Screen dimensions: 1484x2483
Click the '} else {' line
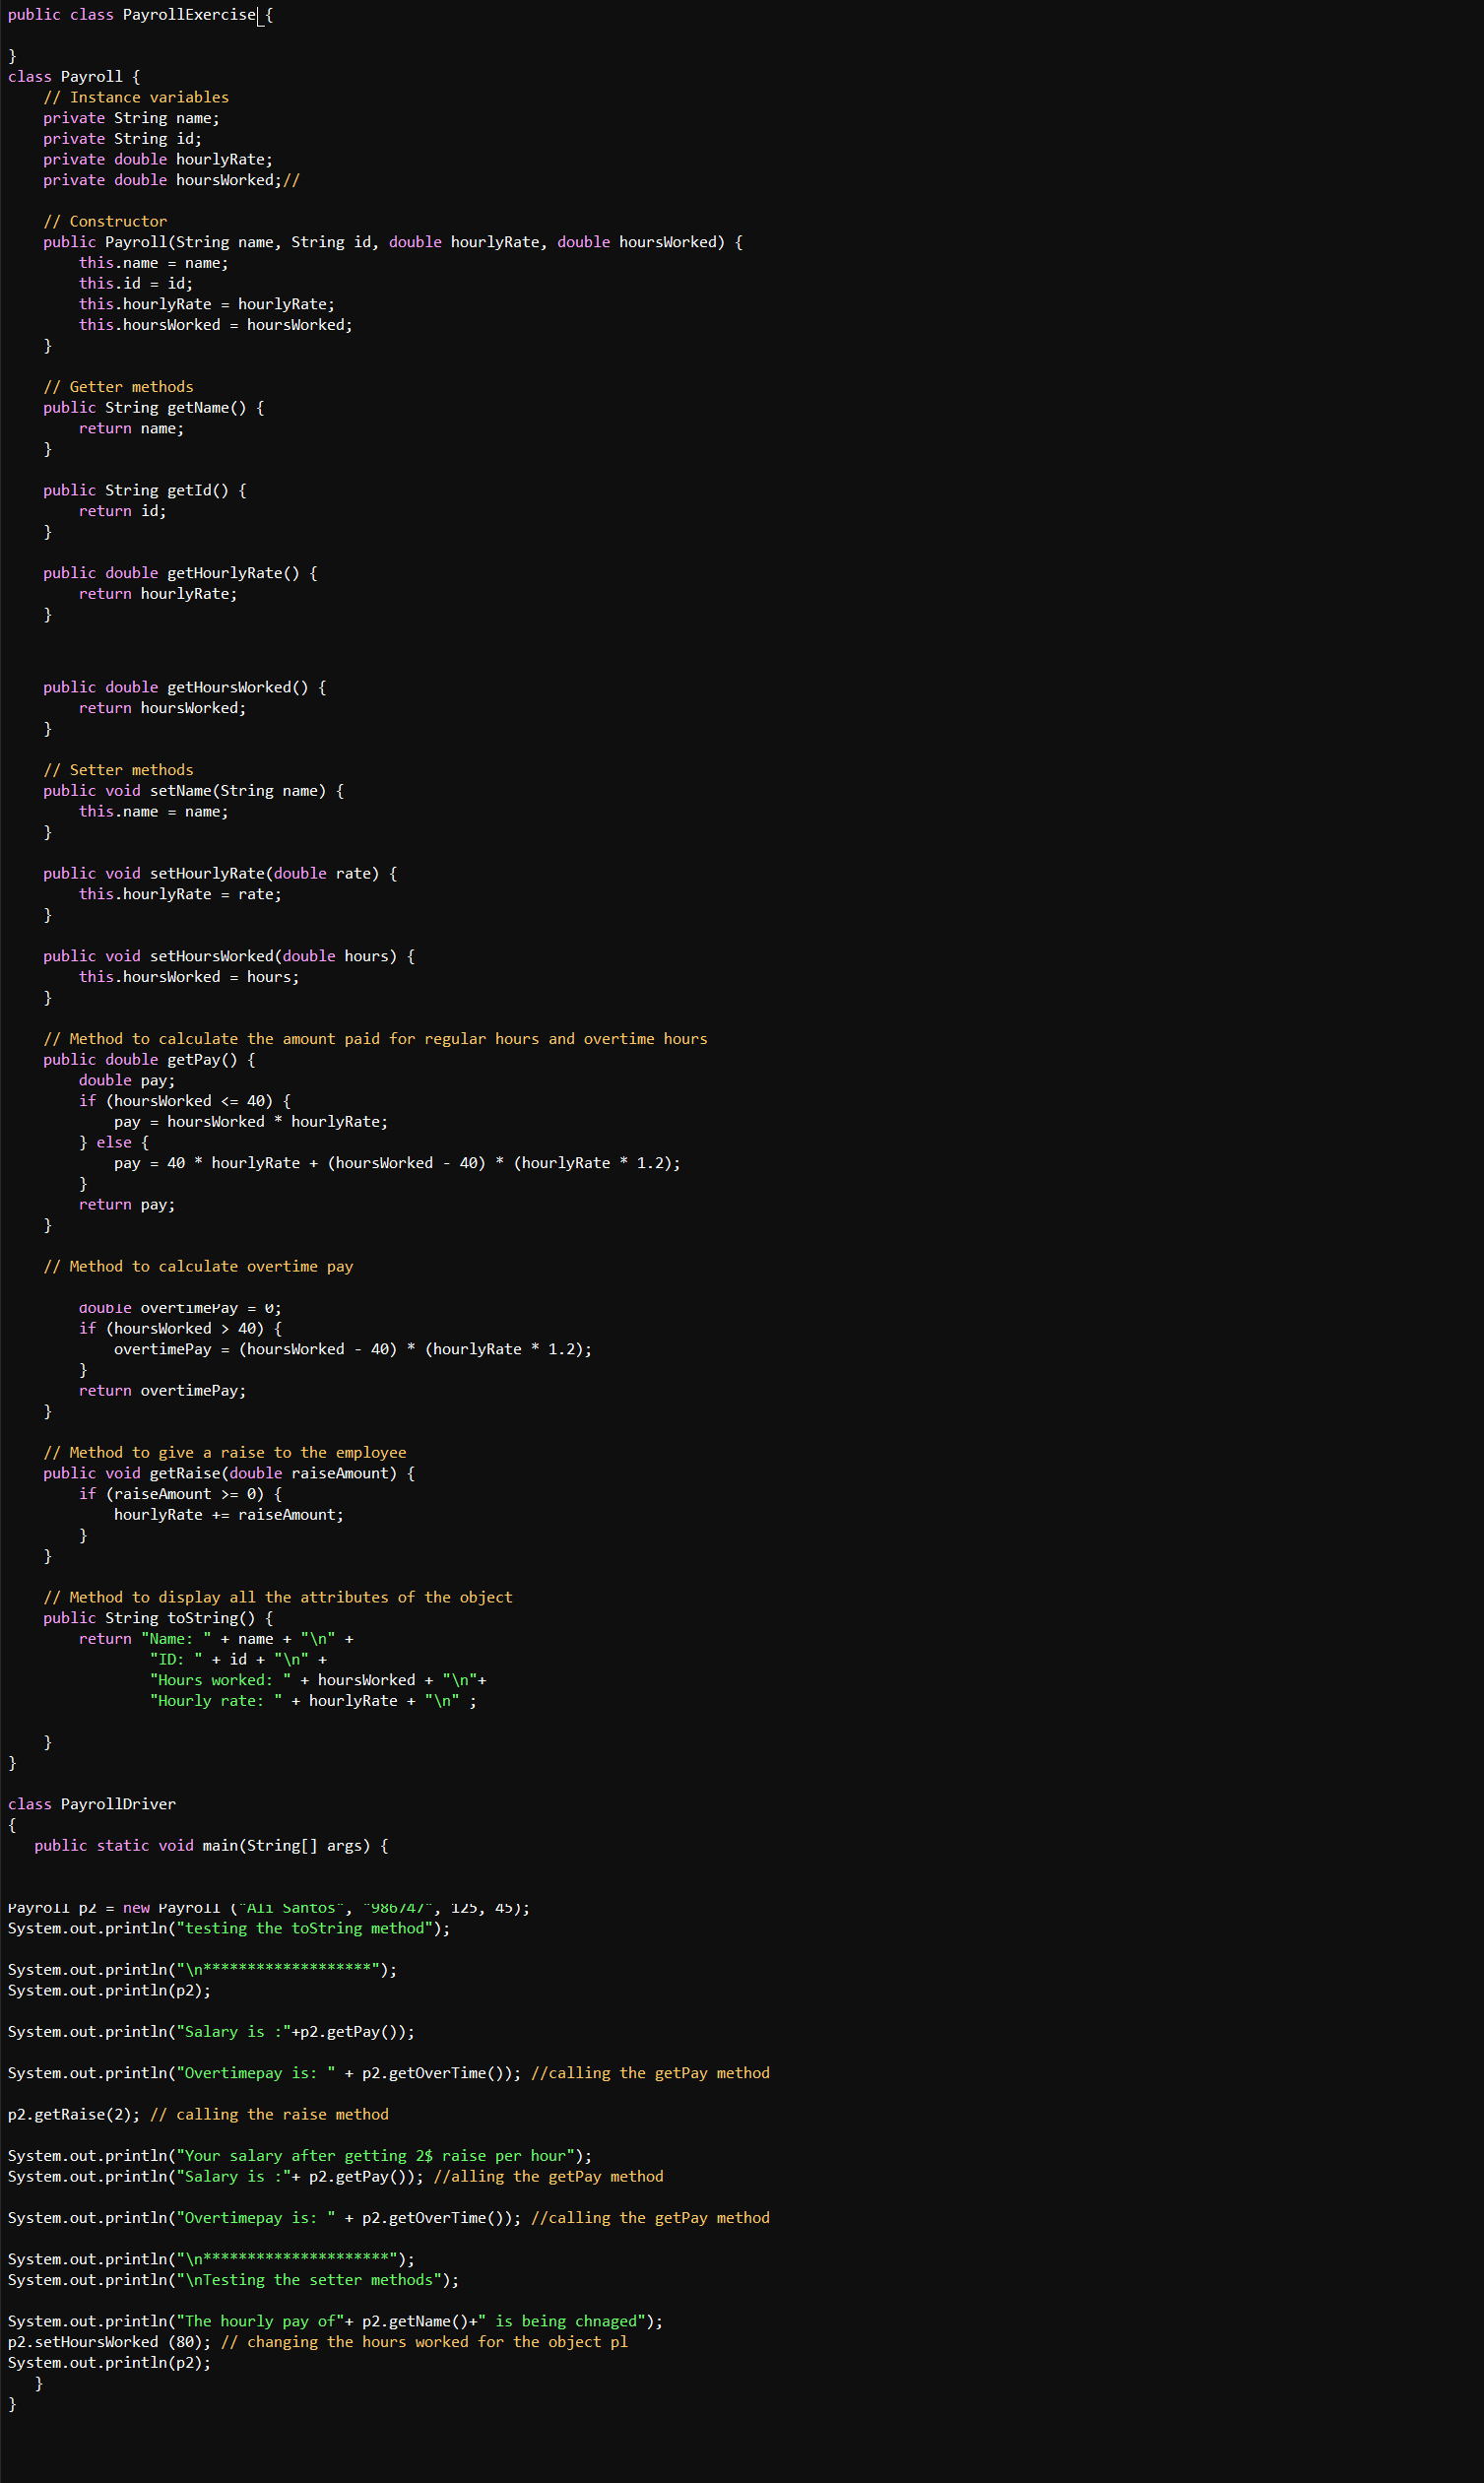coord(114,1144)
